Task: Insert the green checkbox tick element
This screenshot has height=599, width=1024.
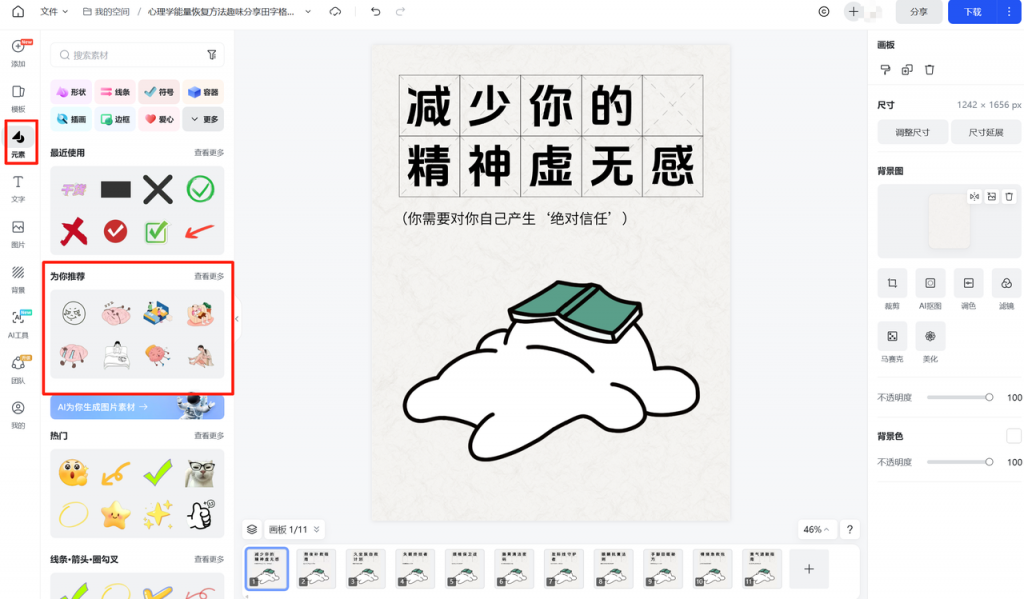Action: coord(157,231)
